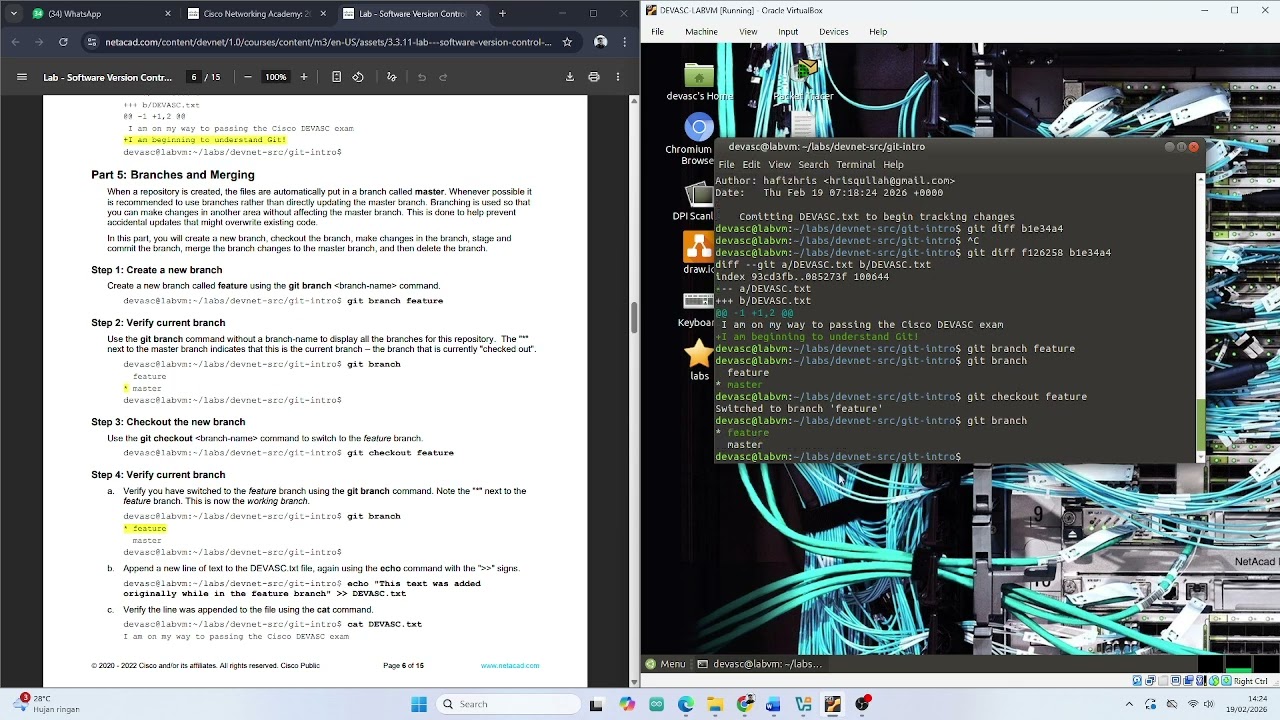
Task: Switch to Cisco Networking Academy tab
Action: pos(256,14)
